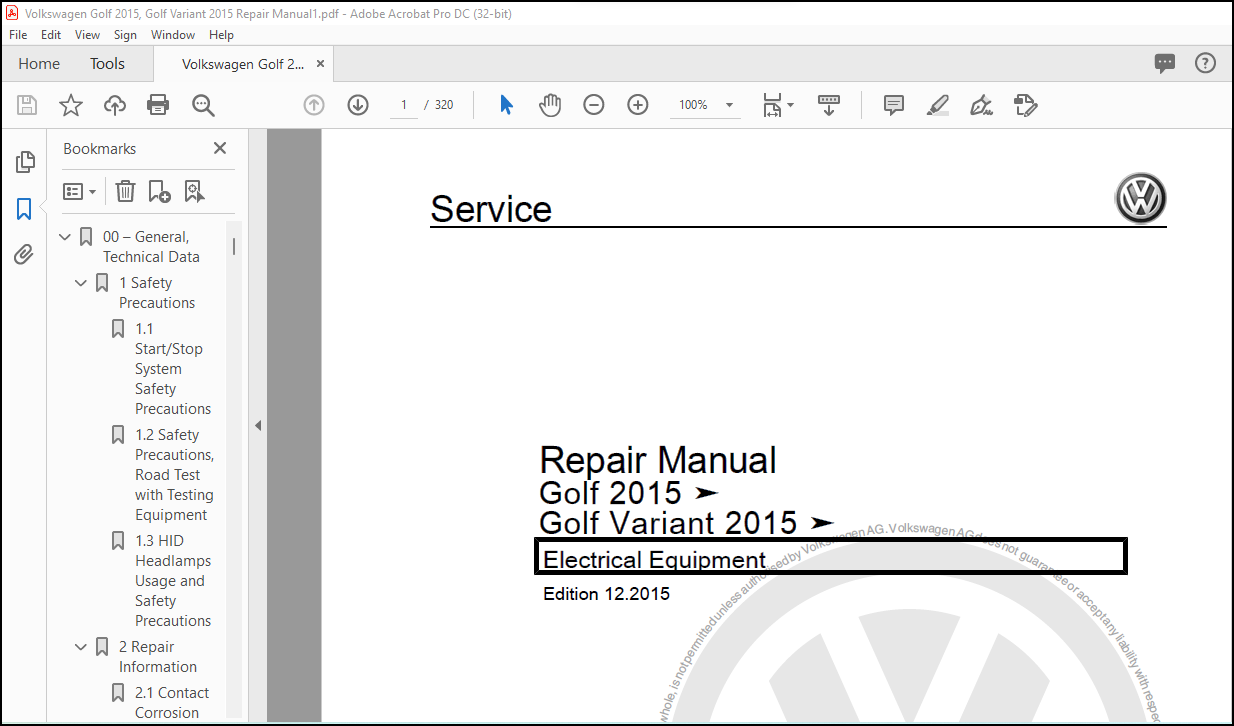Click the Sign document pen icon
Viewport: 1234px width, 726px height.
coord(981,105)
